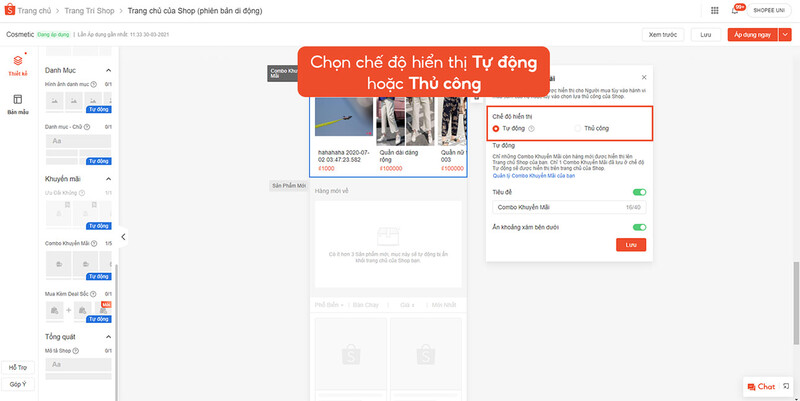
Task: Open the Thiết kế design panel
Action: (x=17, y=65)
